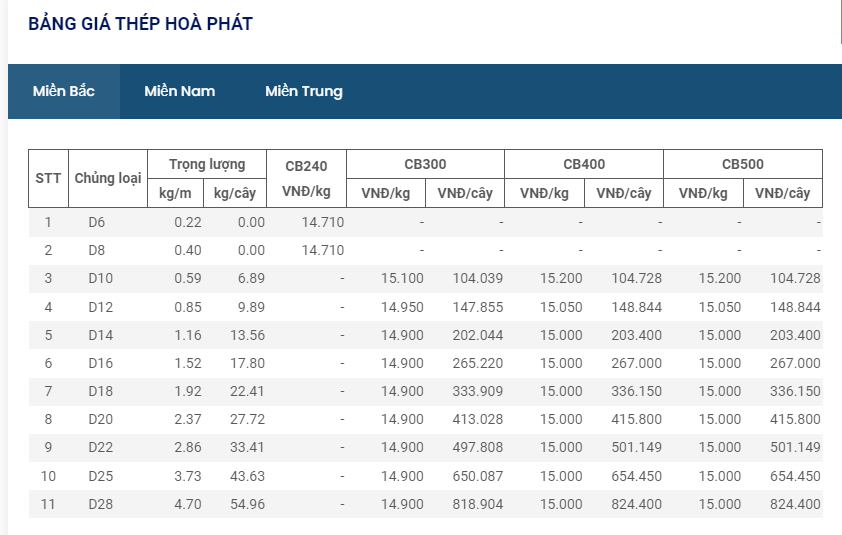Click the 33.41 kg/cây weight value
The image size is (842, 535).
pos(248,447)
